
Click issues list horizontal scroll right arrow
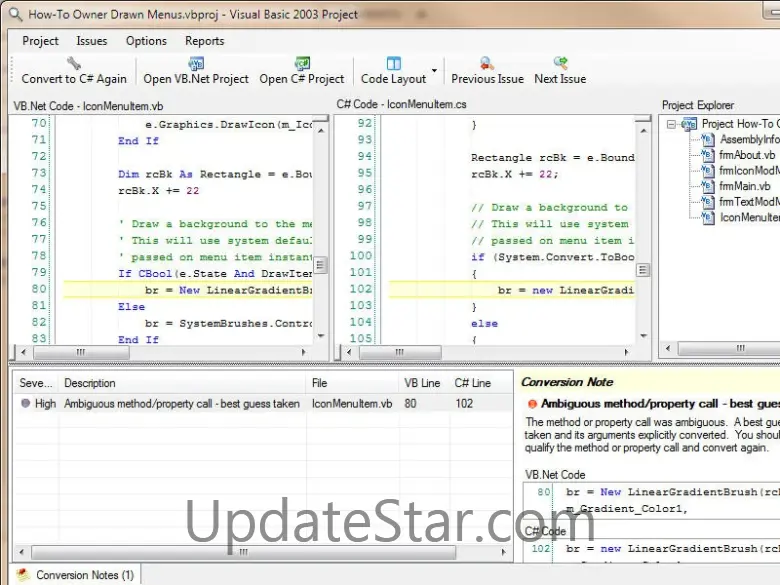tap(503, 552)
